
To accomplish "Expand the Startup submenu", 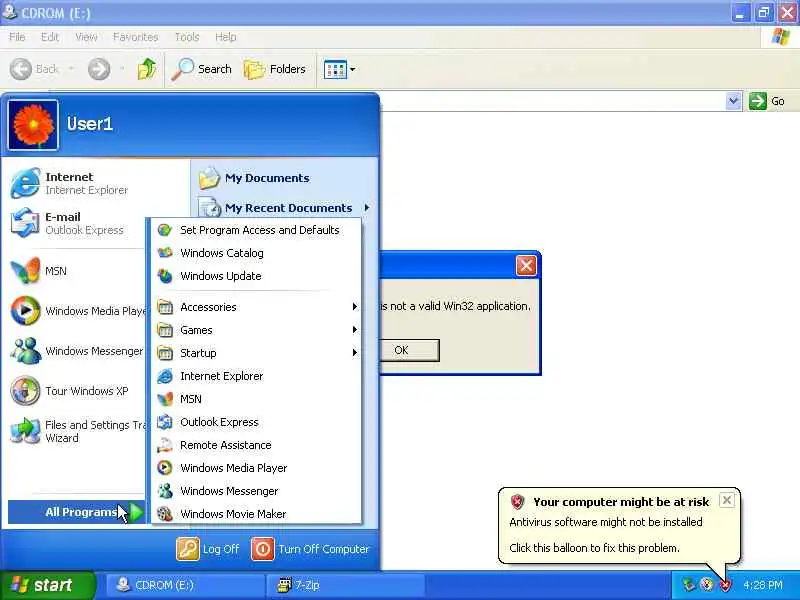I will 256,353.
